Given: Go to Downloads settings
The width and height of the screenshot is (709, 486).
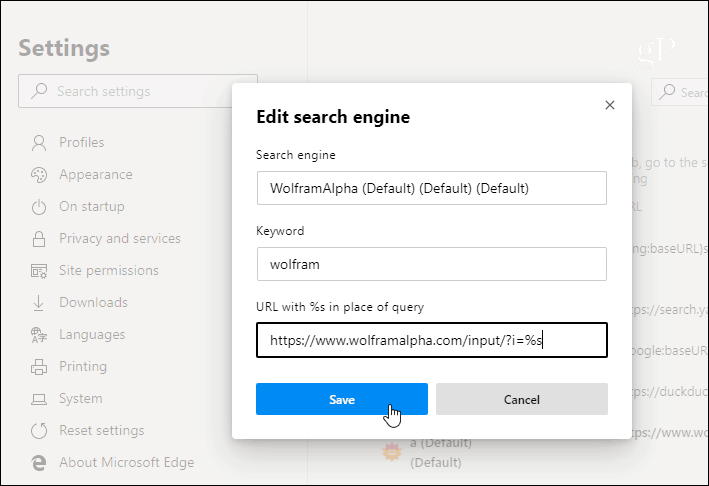Looking at the screenshot, I should tap(94, 302).
